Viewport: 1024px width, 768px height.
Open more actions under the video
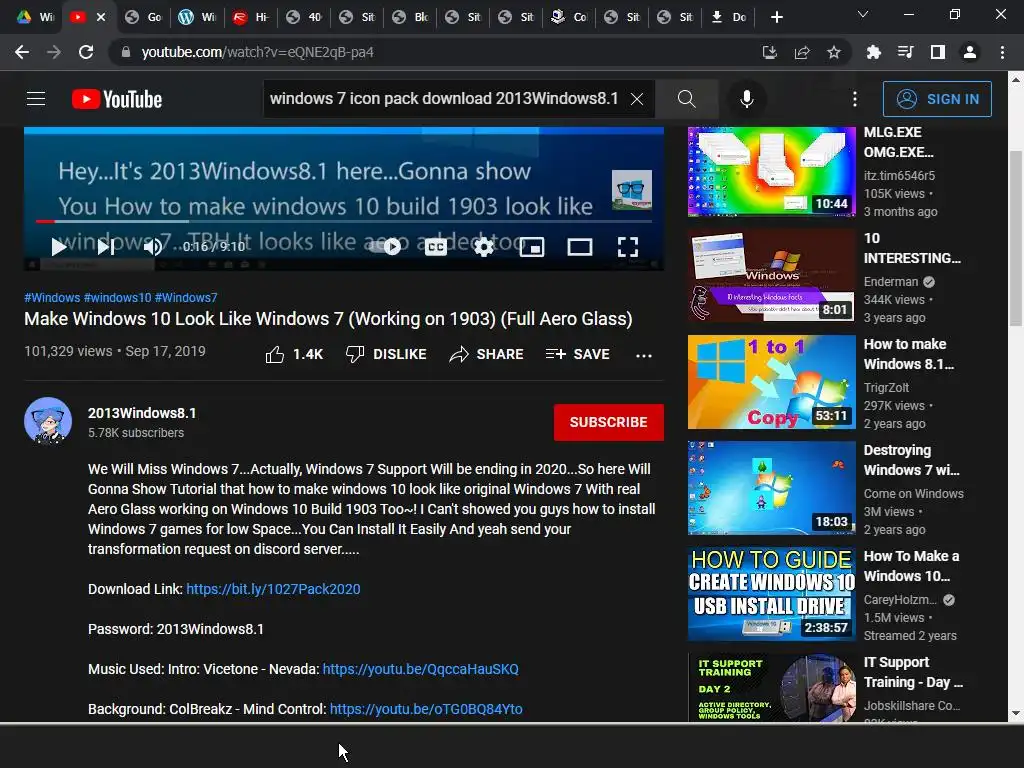click(x=644, y=355)
